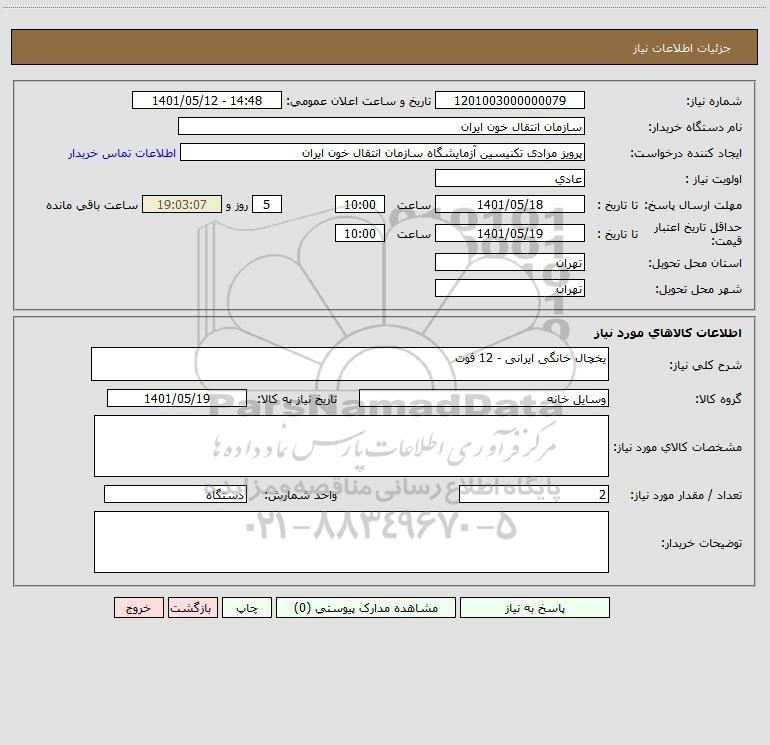Click response deadline date 1401/05/18
The width and height of the screenshot is (770, 745).
[510, 204]
